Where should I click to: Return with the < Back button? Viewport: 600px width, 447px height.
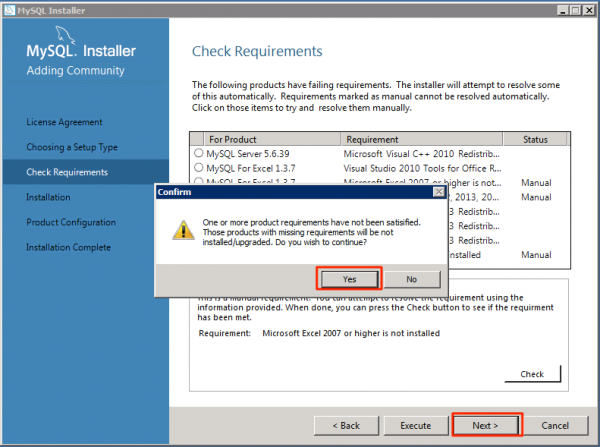pyautogui.click(x=346, y=425)
